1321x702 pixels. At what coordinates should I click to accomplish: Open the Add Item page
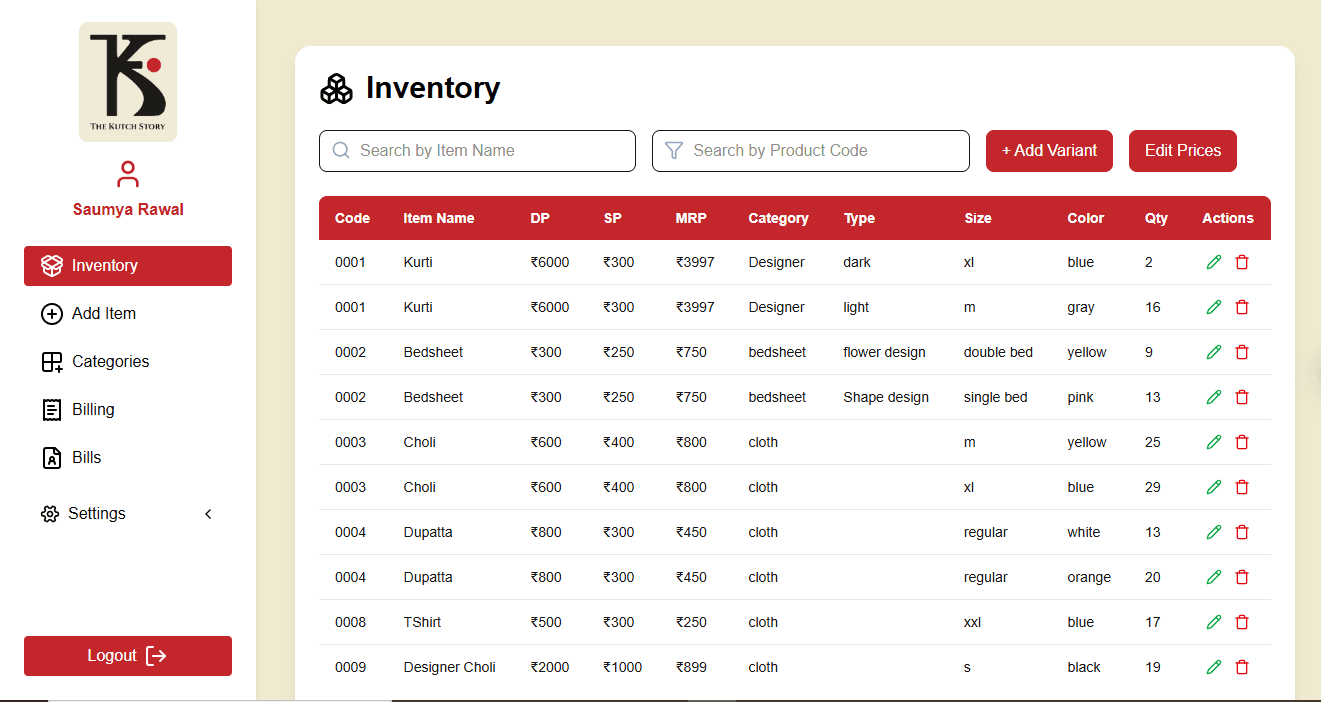128,314
